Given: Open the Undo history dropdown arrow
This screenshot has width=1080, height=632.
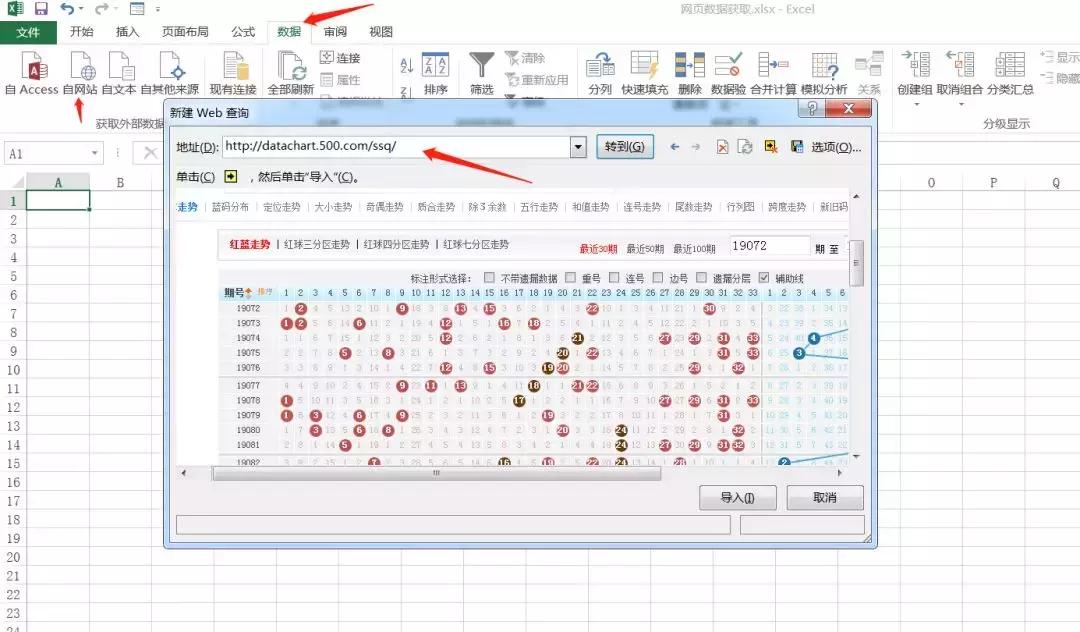Looking at the screenshot, I should pos(81,9).
